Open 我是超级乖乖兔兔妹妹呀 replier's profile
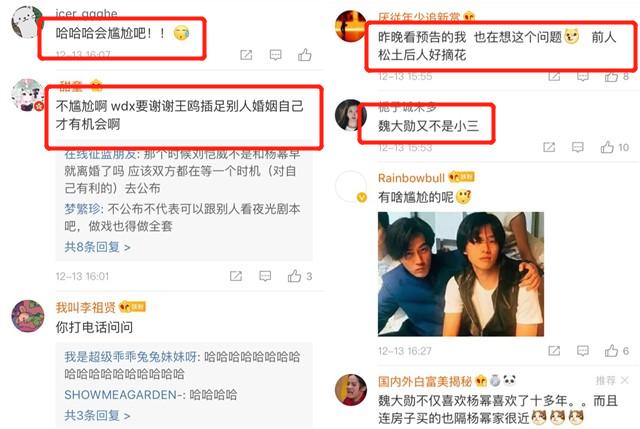 131,357
